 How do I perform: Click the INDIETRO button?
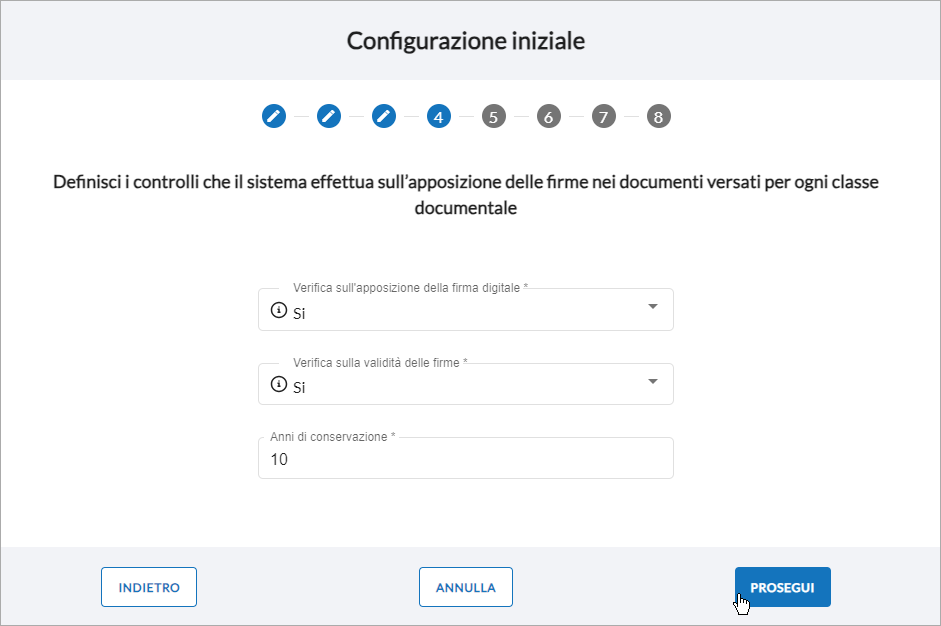coord(149,587)
